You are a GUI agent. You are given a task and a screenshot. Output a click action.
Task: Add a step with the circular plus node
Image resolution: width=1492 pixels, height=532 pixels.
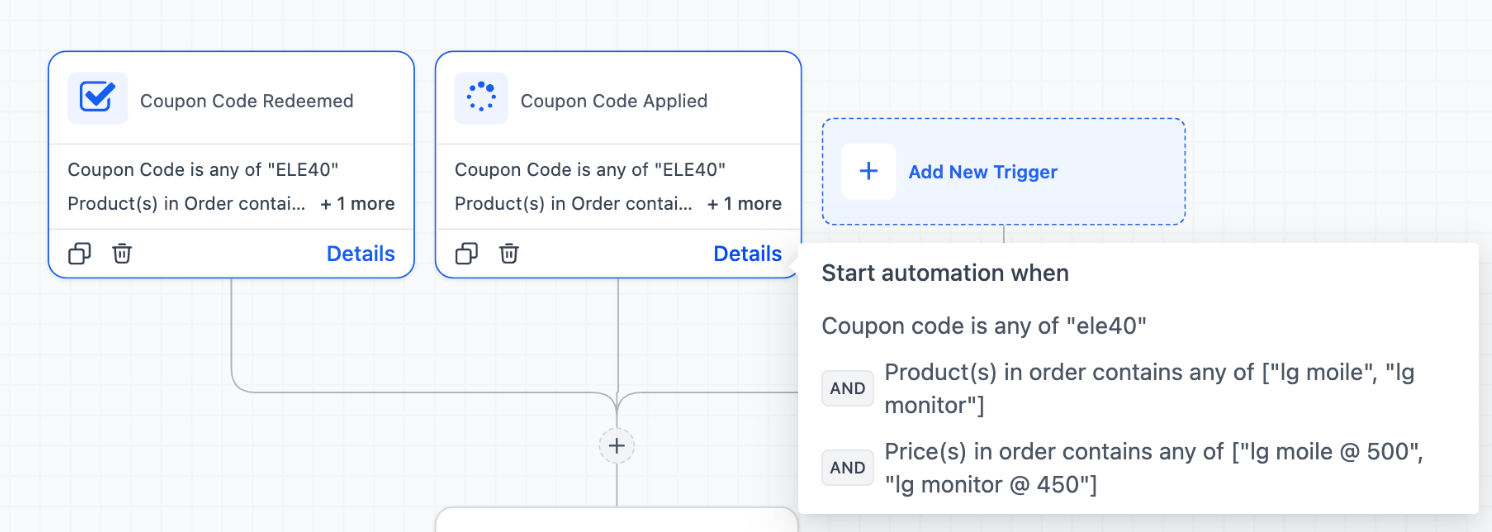click(x=617, y=445)
